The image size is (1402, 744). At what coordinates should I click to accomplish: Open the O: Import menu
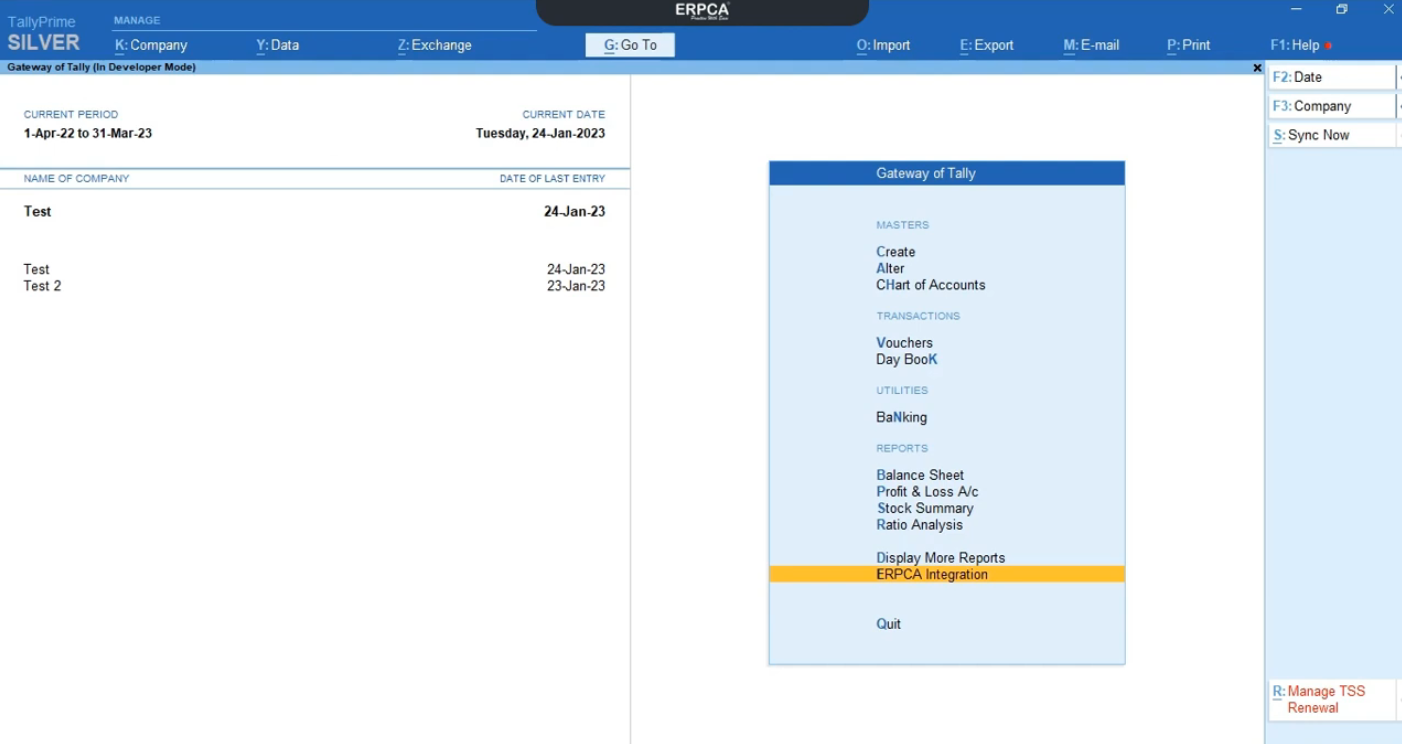[x=883, y=45]
